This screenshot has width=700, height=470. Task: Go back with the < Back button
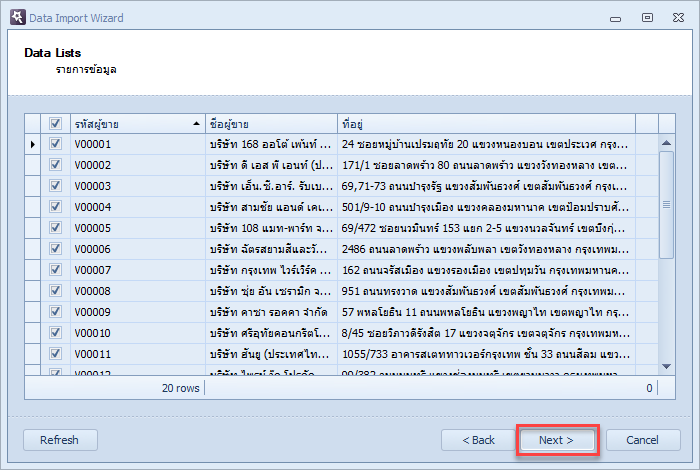point(478,440)
